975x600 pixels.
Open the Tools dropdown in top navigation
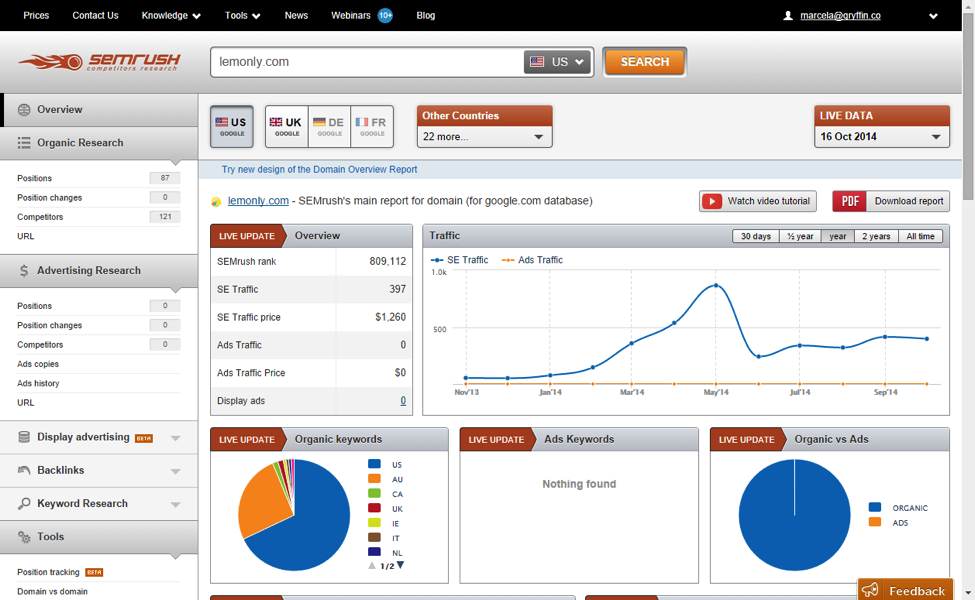click(243, 16)
